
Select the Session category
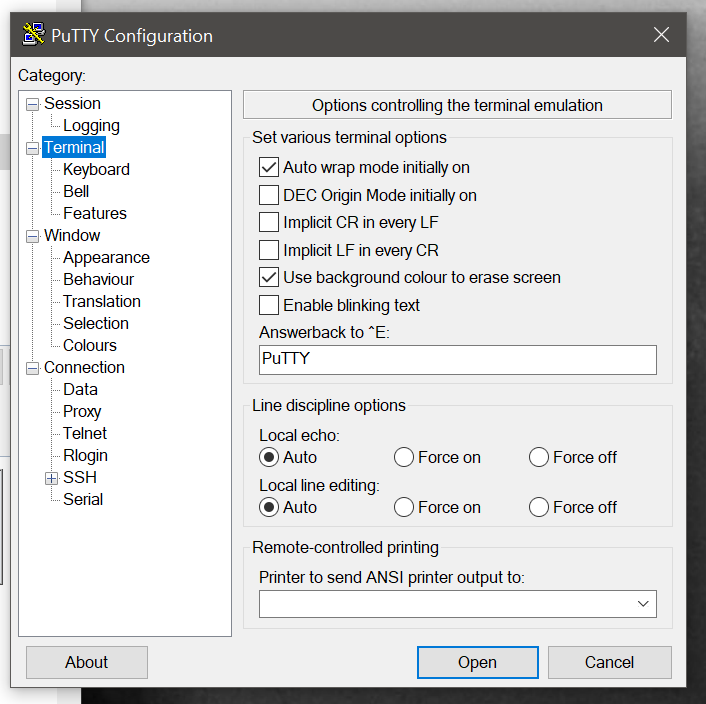click(x=72, y=104)
